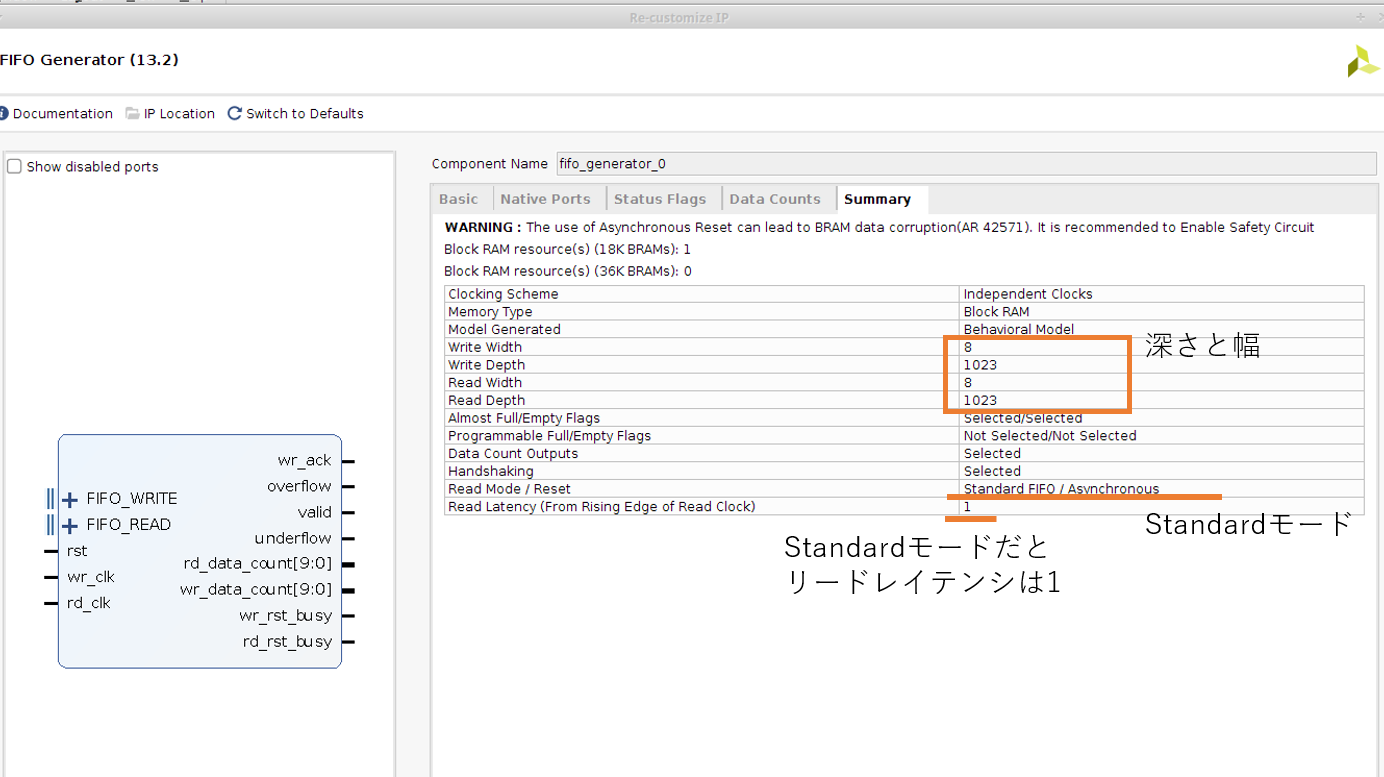Click the Summary tab
Image resolution: width=1384 pixels, height=777 pixels.
pyautogui.click(x=877, y=199)
